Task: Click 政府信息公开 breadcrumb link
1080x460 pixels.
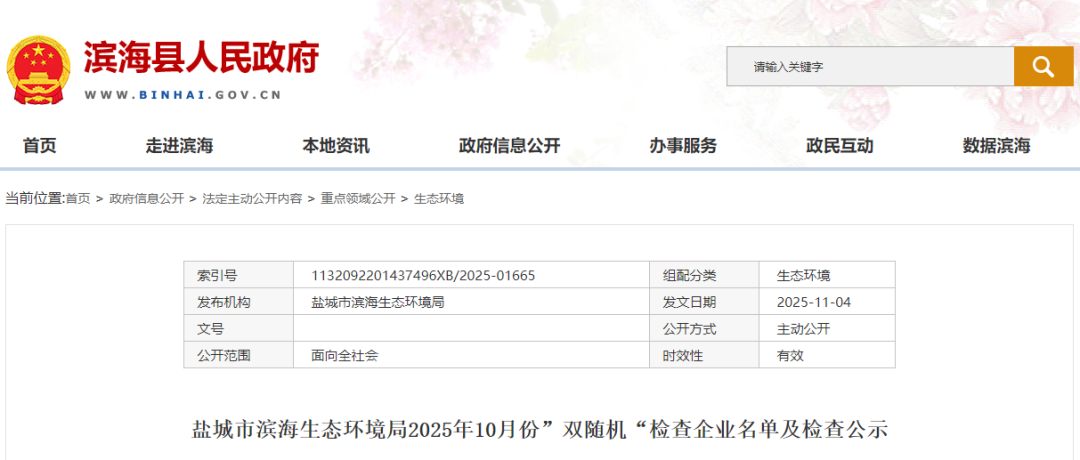Action: click(147, 199)
